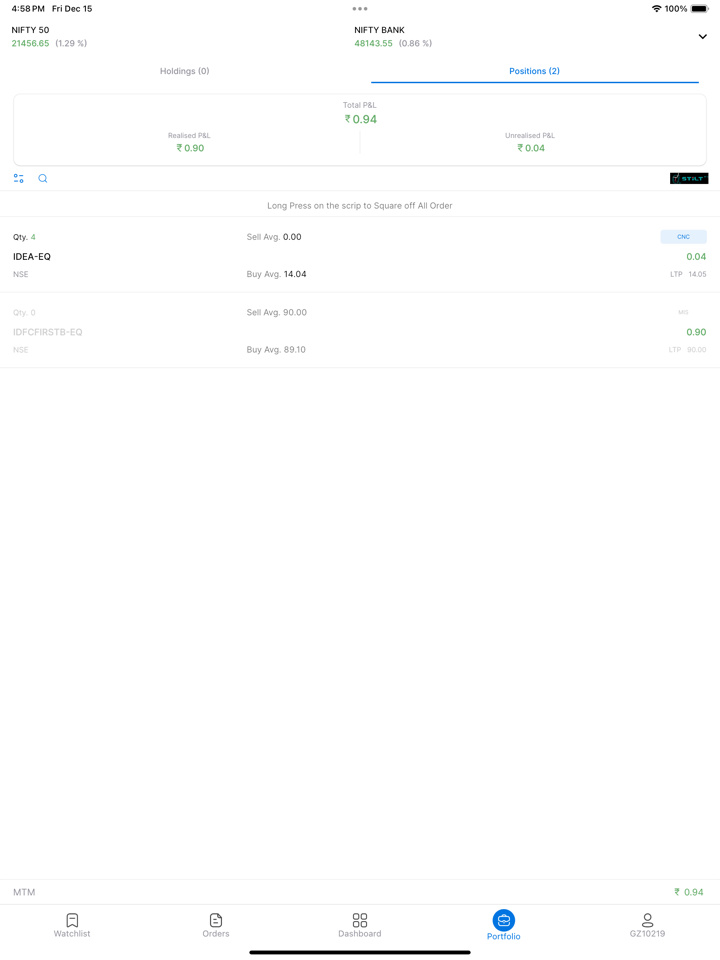Screen dimensions: 720x960
Task: Open the positions filter icon
Action: click(x=19, y=178)
